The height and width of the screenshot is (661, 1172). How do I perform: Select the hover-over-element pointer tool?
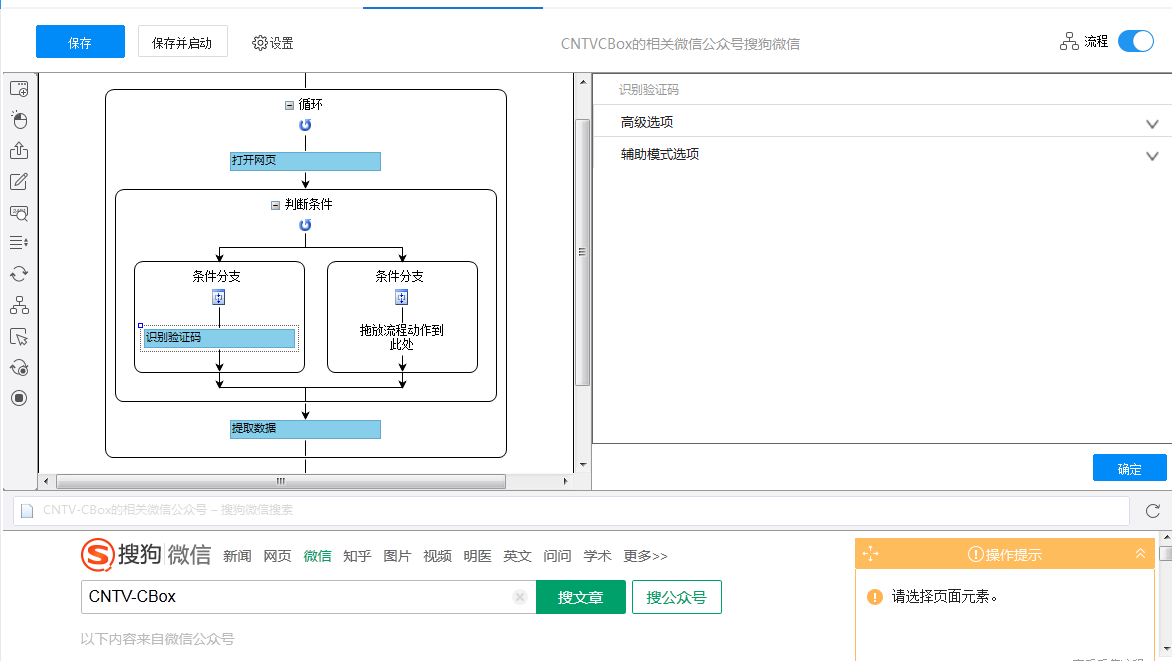click(x=19, y=336)
